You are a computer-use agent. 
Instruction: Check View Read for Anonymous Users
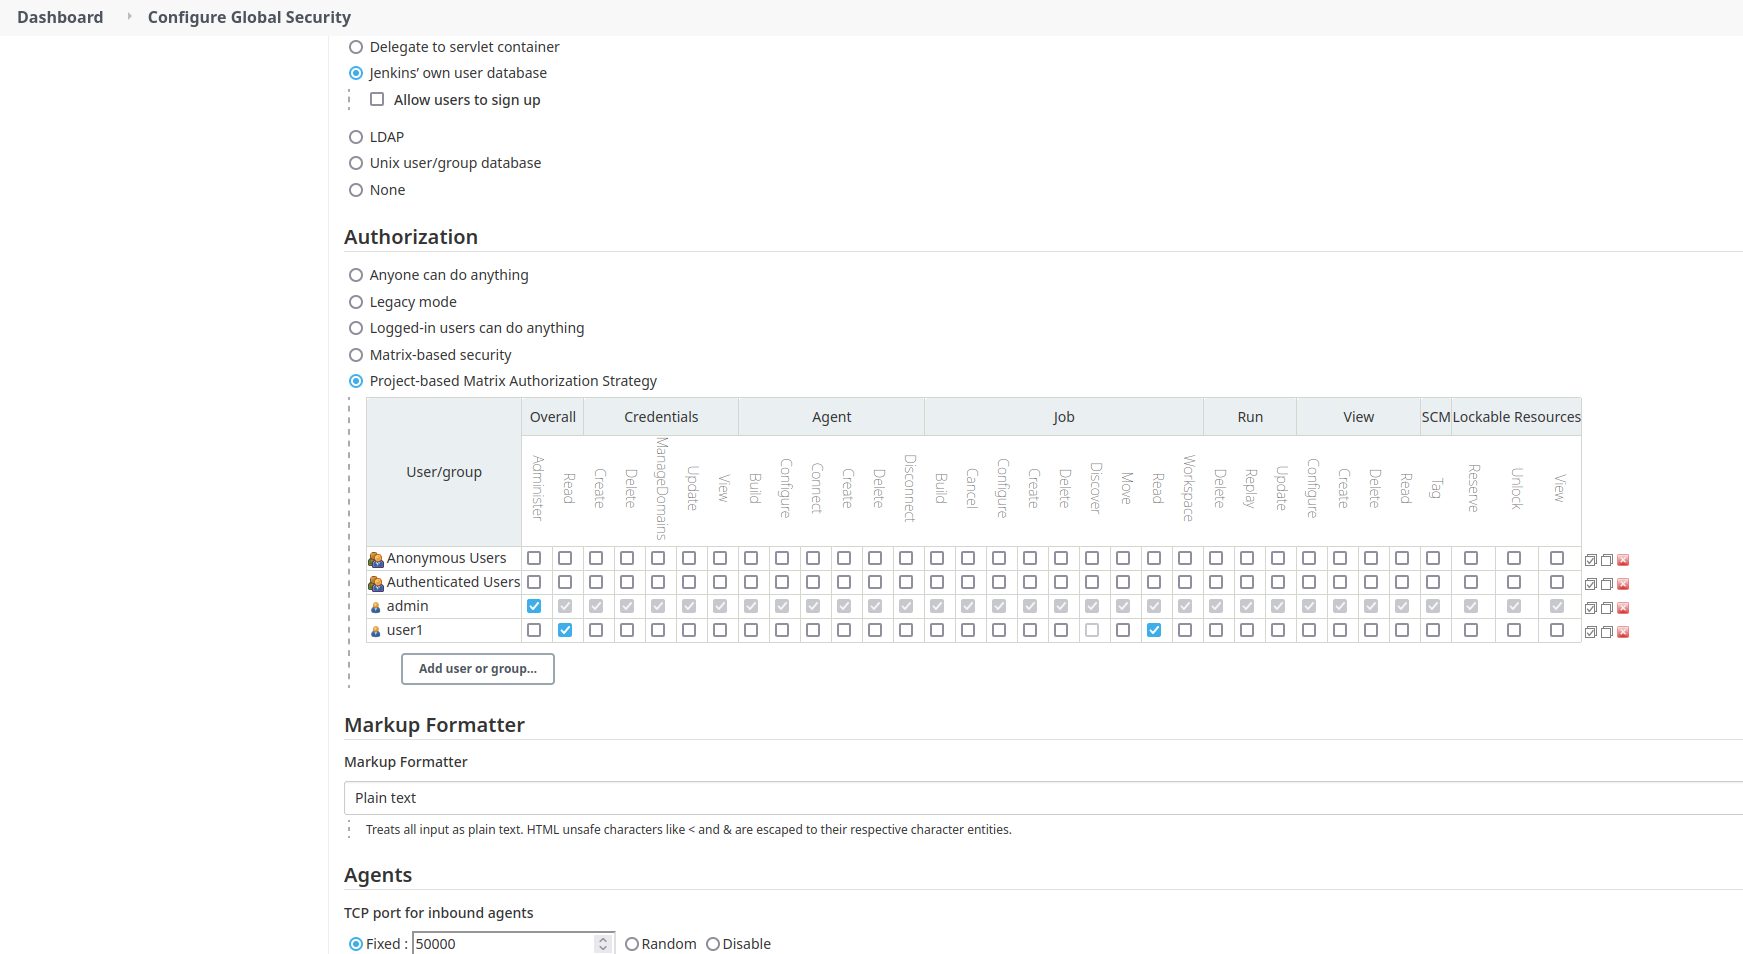pos(1402,558)
